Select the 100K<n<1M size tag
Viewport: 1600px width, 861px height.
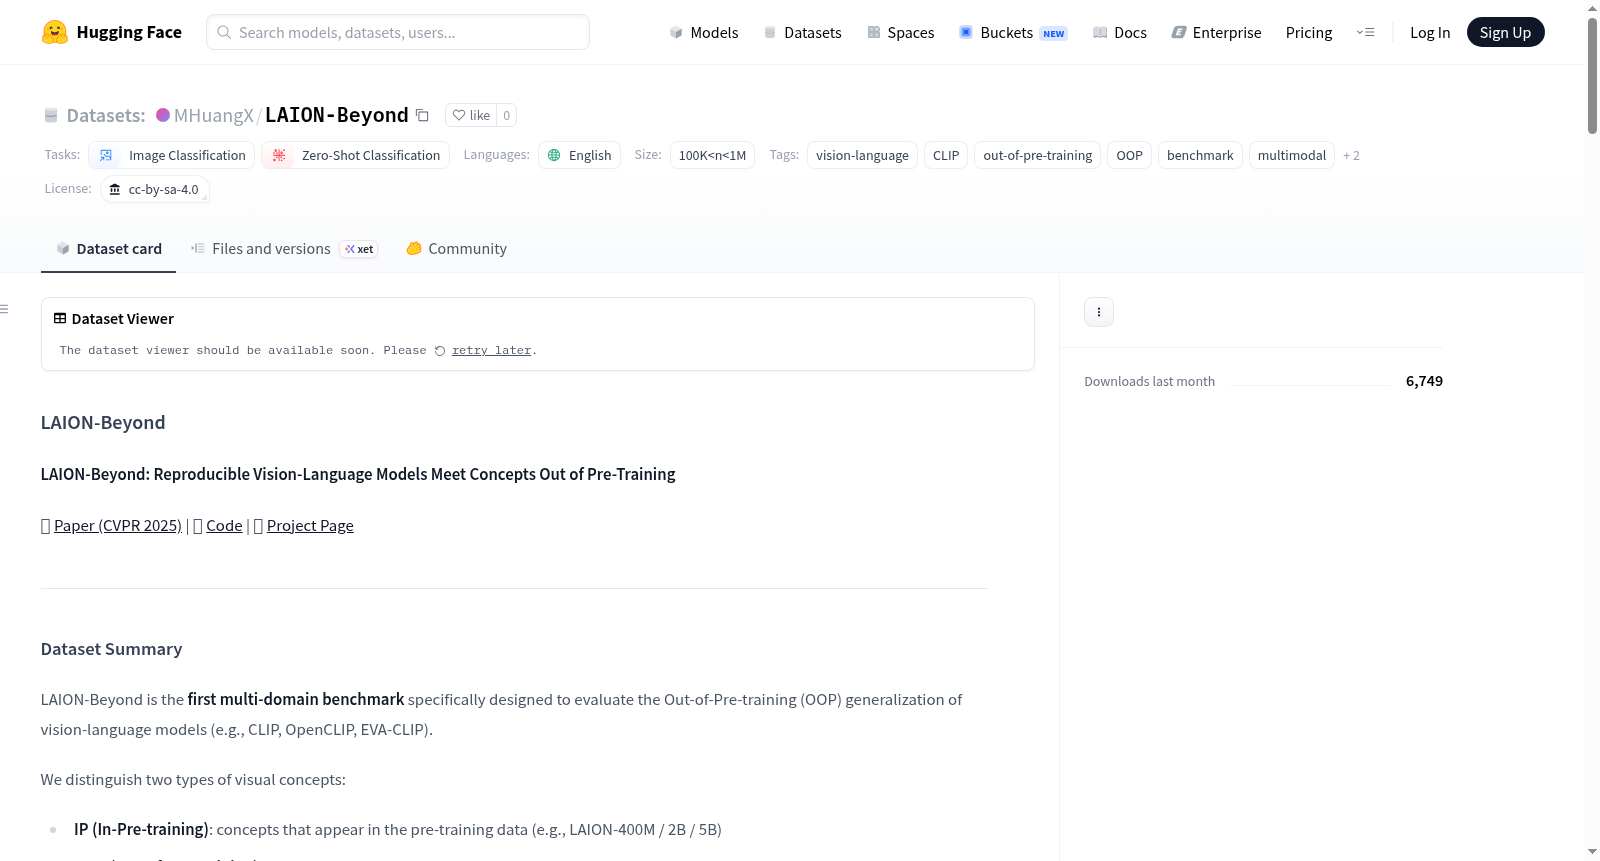pos(712,155)
